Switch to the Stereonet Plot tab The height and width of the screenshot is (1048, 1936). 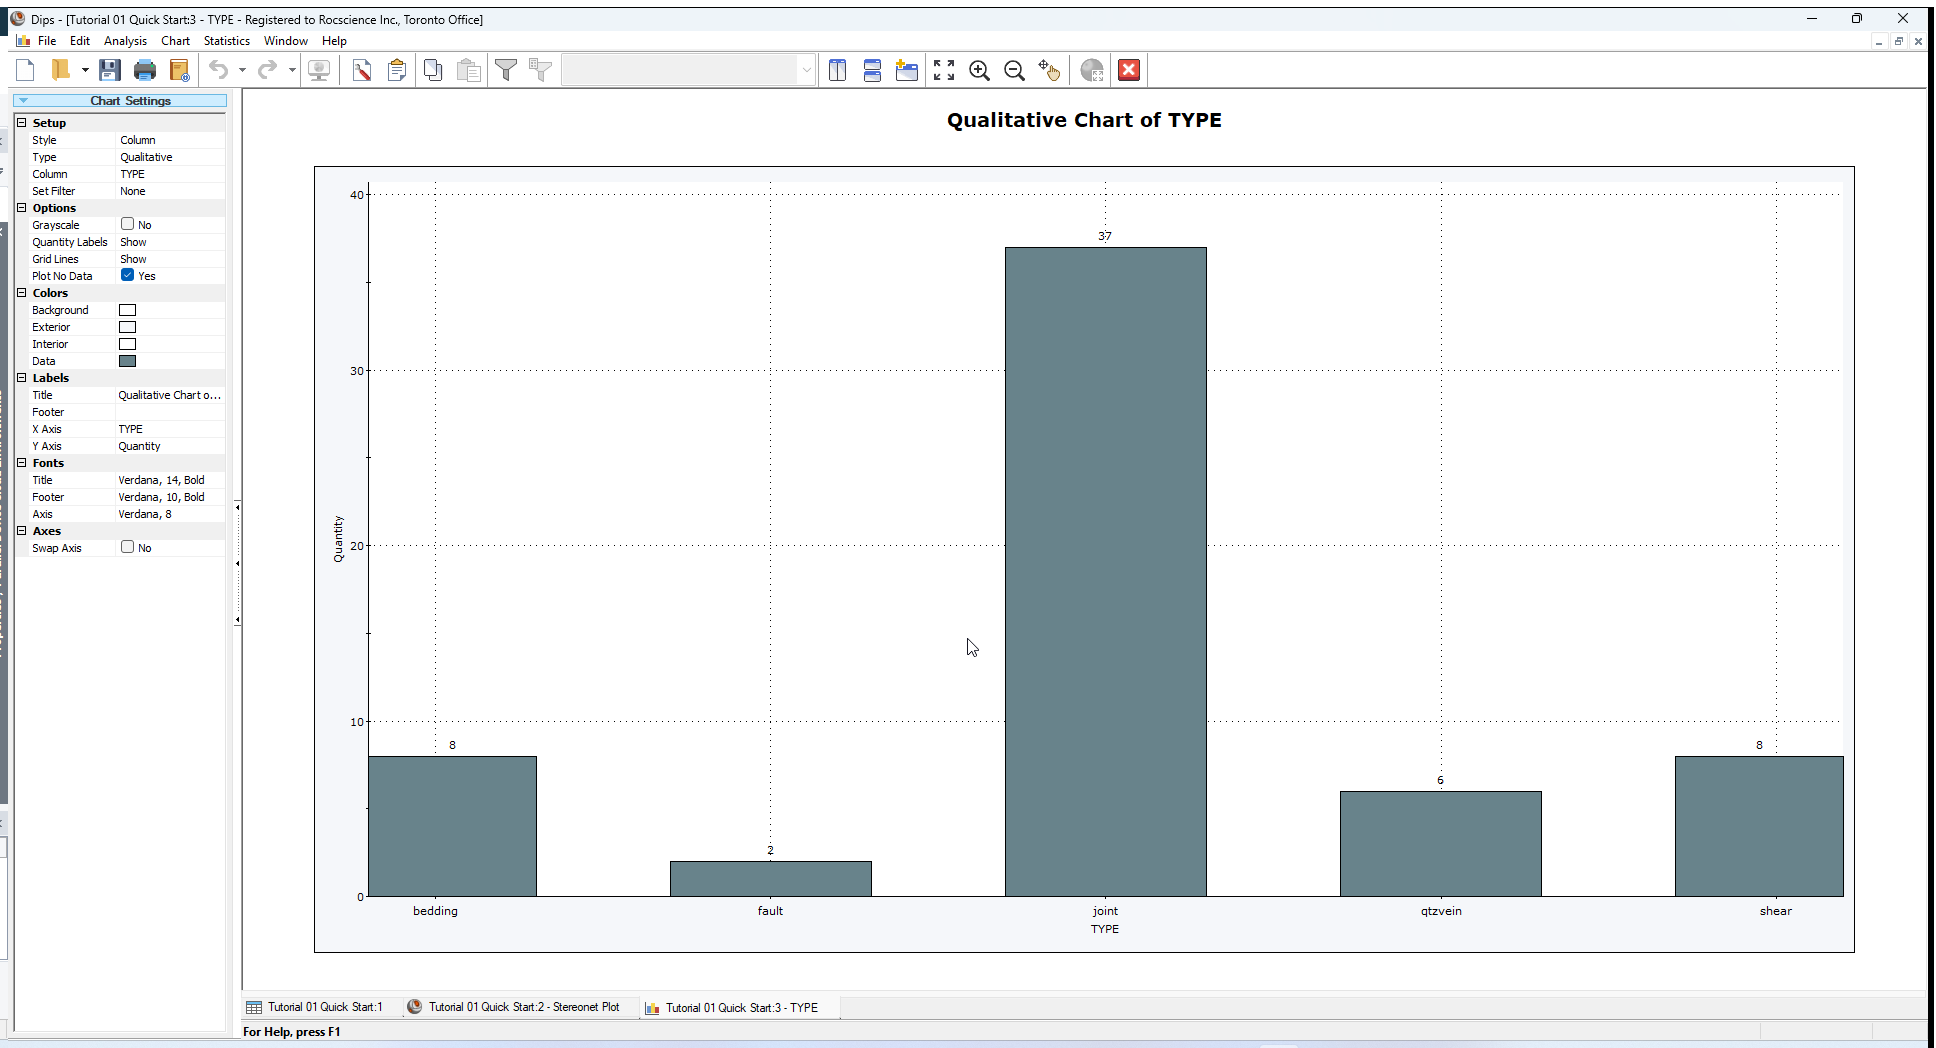pos(520,1007)
